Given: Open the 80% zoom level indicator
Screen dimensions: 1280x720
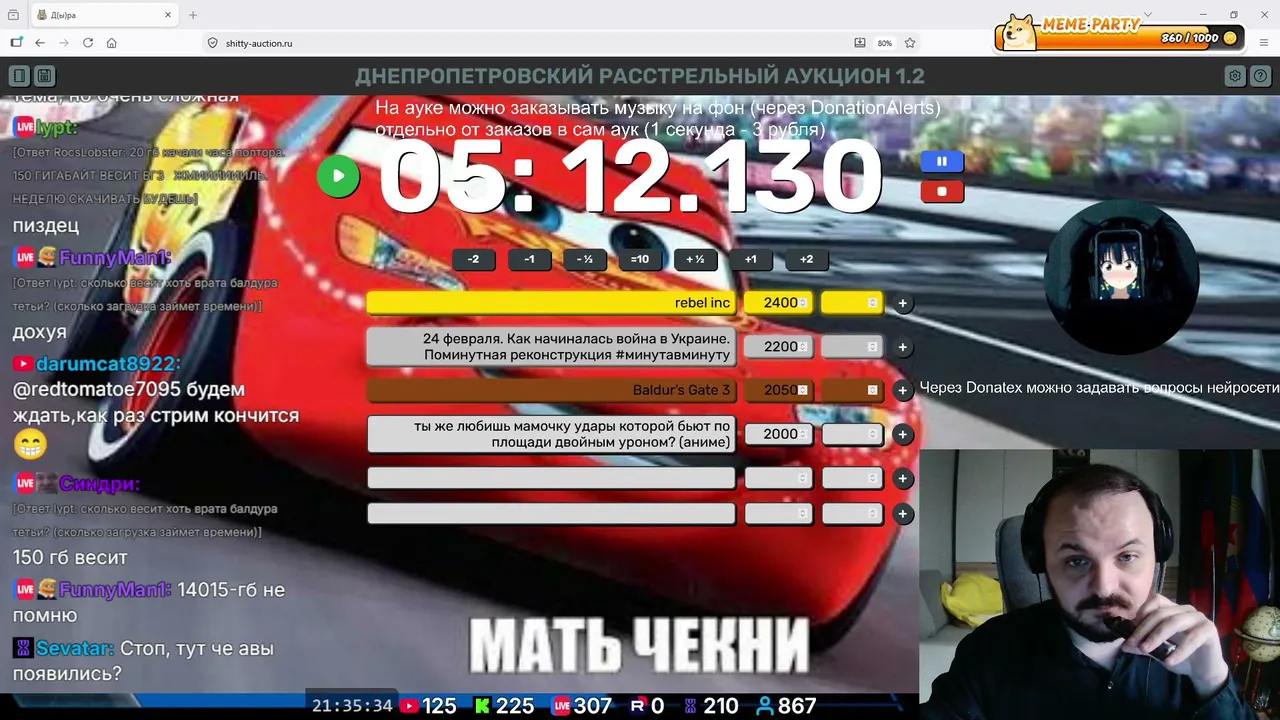Looking at the screenshot, I should [x=884, y=43].
